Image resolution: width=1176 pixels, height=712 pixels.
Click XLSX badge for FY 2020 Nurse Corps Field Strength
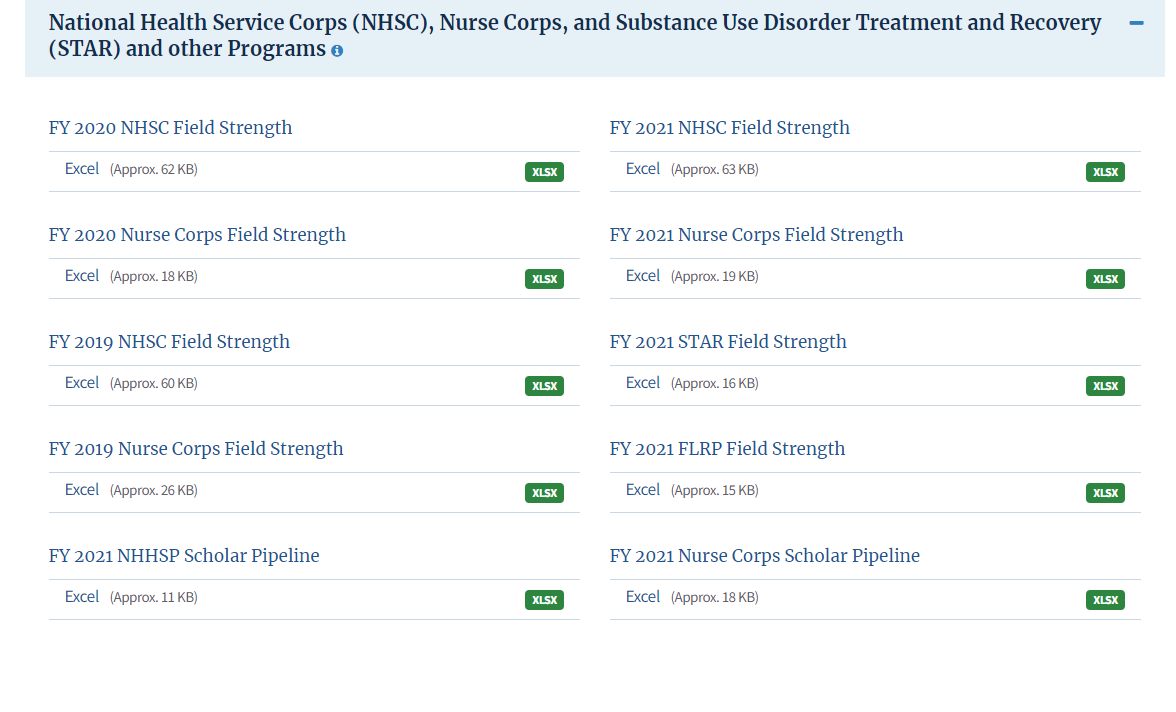[x=544, y=279]
